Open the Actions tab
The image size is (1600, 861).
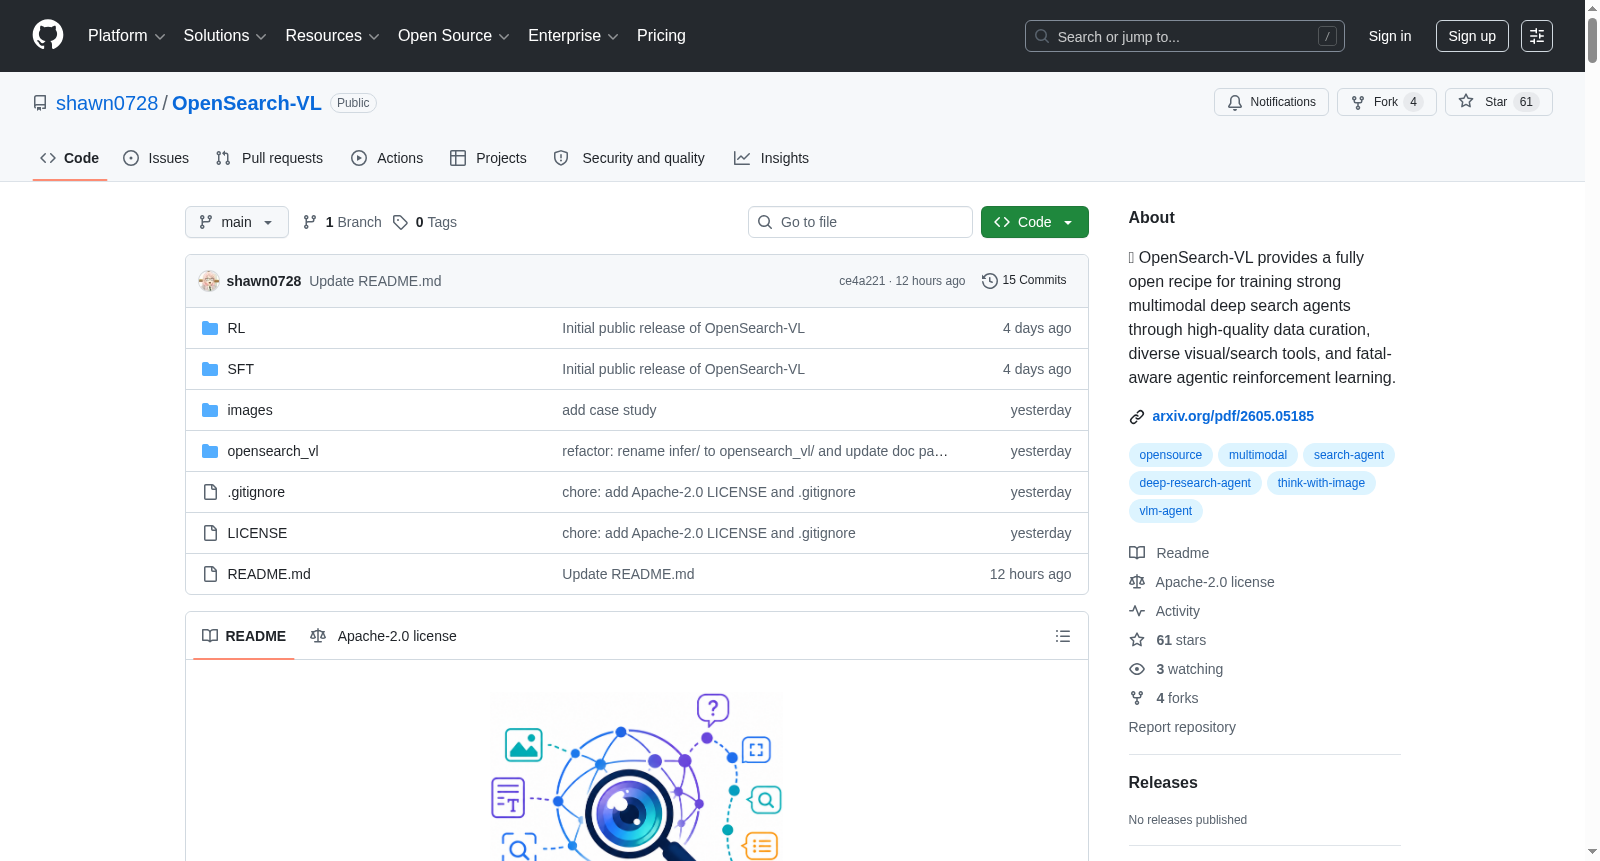(x=387, y=158)
